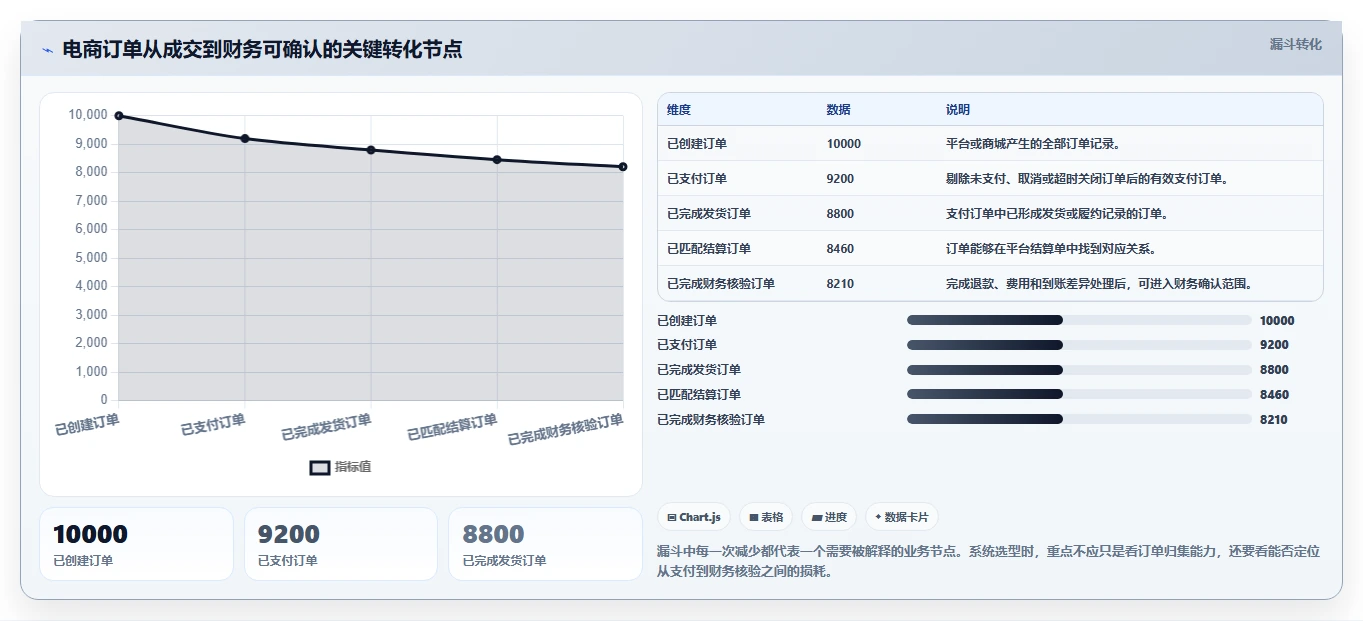
Task: Click the 已支付订单 progress bar
Action: point(1079,345)
